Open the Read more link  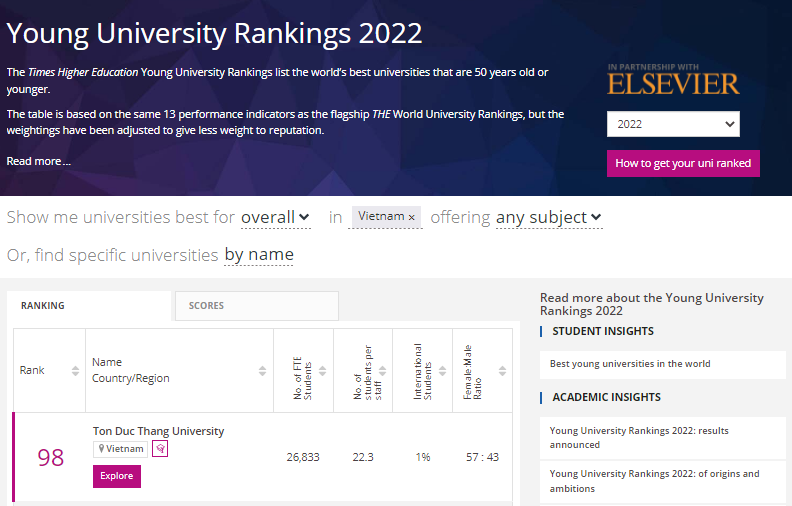[39, 161]
